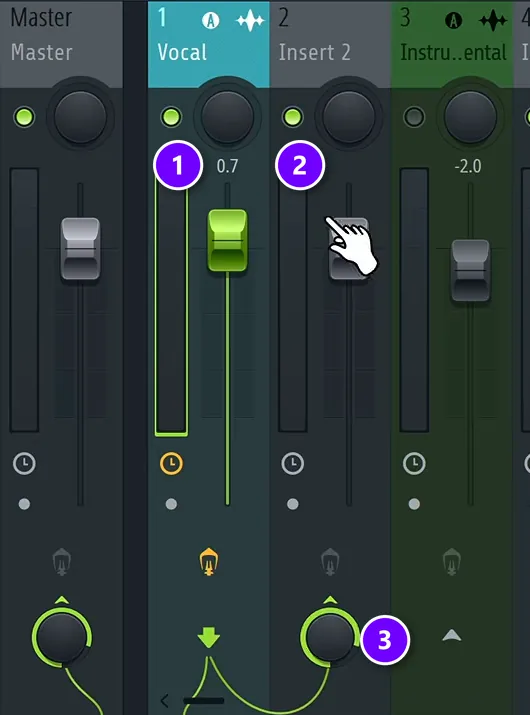
Task: Toggle the small dot button on Master track
Action: point(24,504)
